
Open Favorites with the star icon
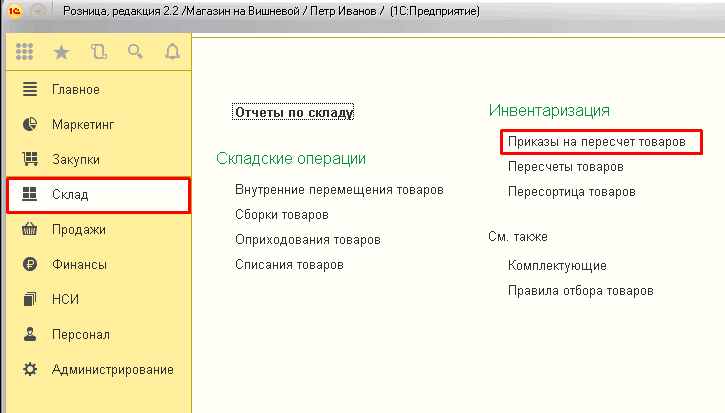click(61, 52)
